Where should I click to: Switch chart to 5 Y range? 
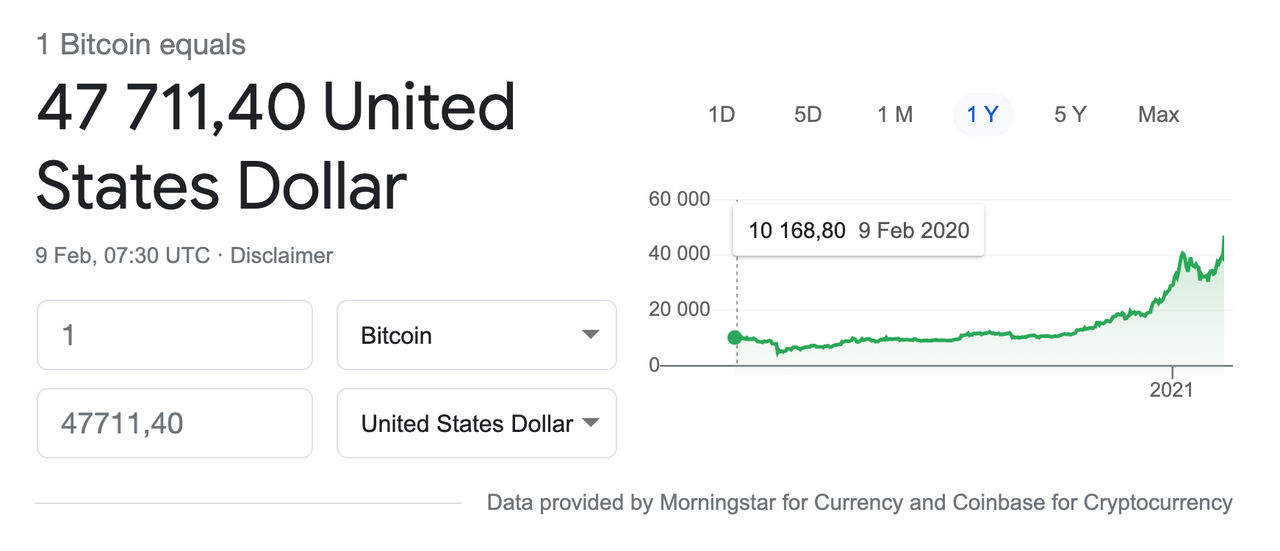coord(1070,115)
